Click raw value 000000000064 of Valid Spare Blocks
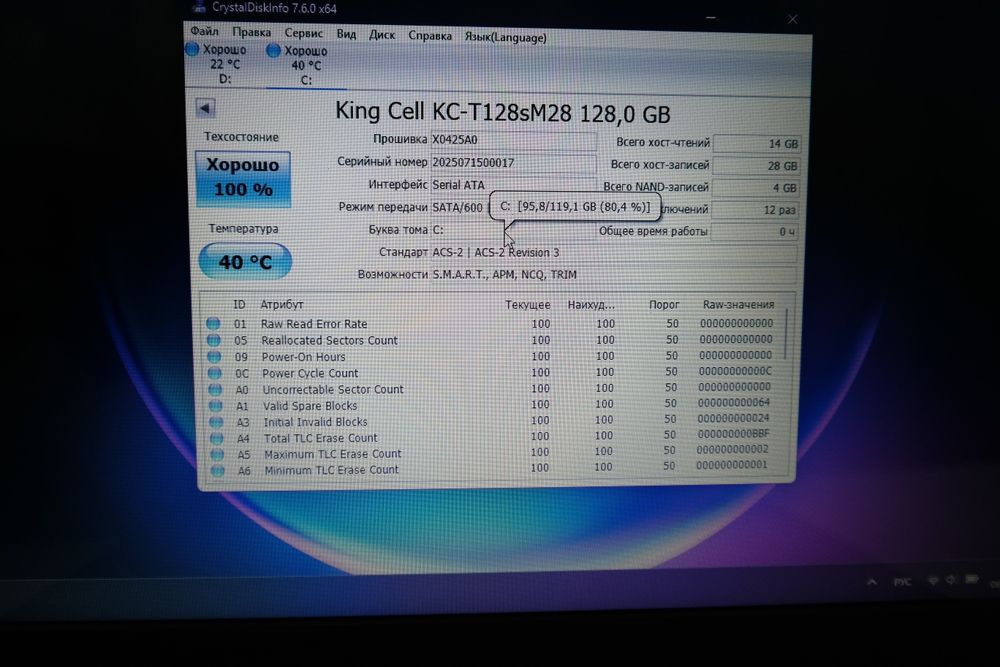Image resolution: width=1000 pixels, height=667 pixels. 733,403
